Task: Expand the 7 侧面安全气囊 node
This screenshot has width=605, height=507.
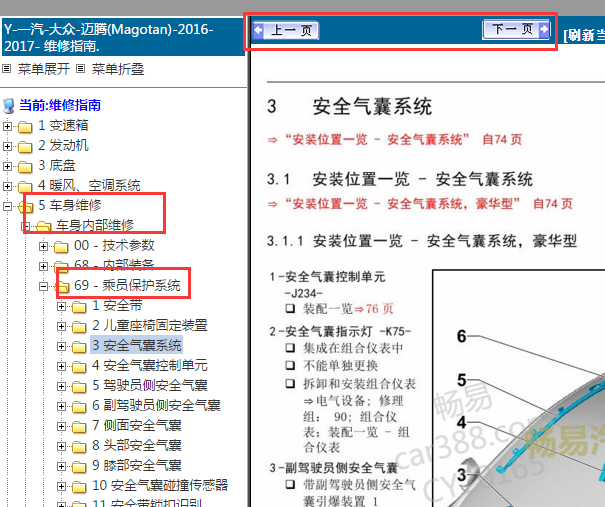Action: (x=61, y=426)
